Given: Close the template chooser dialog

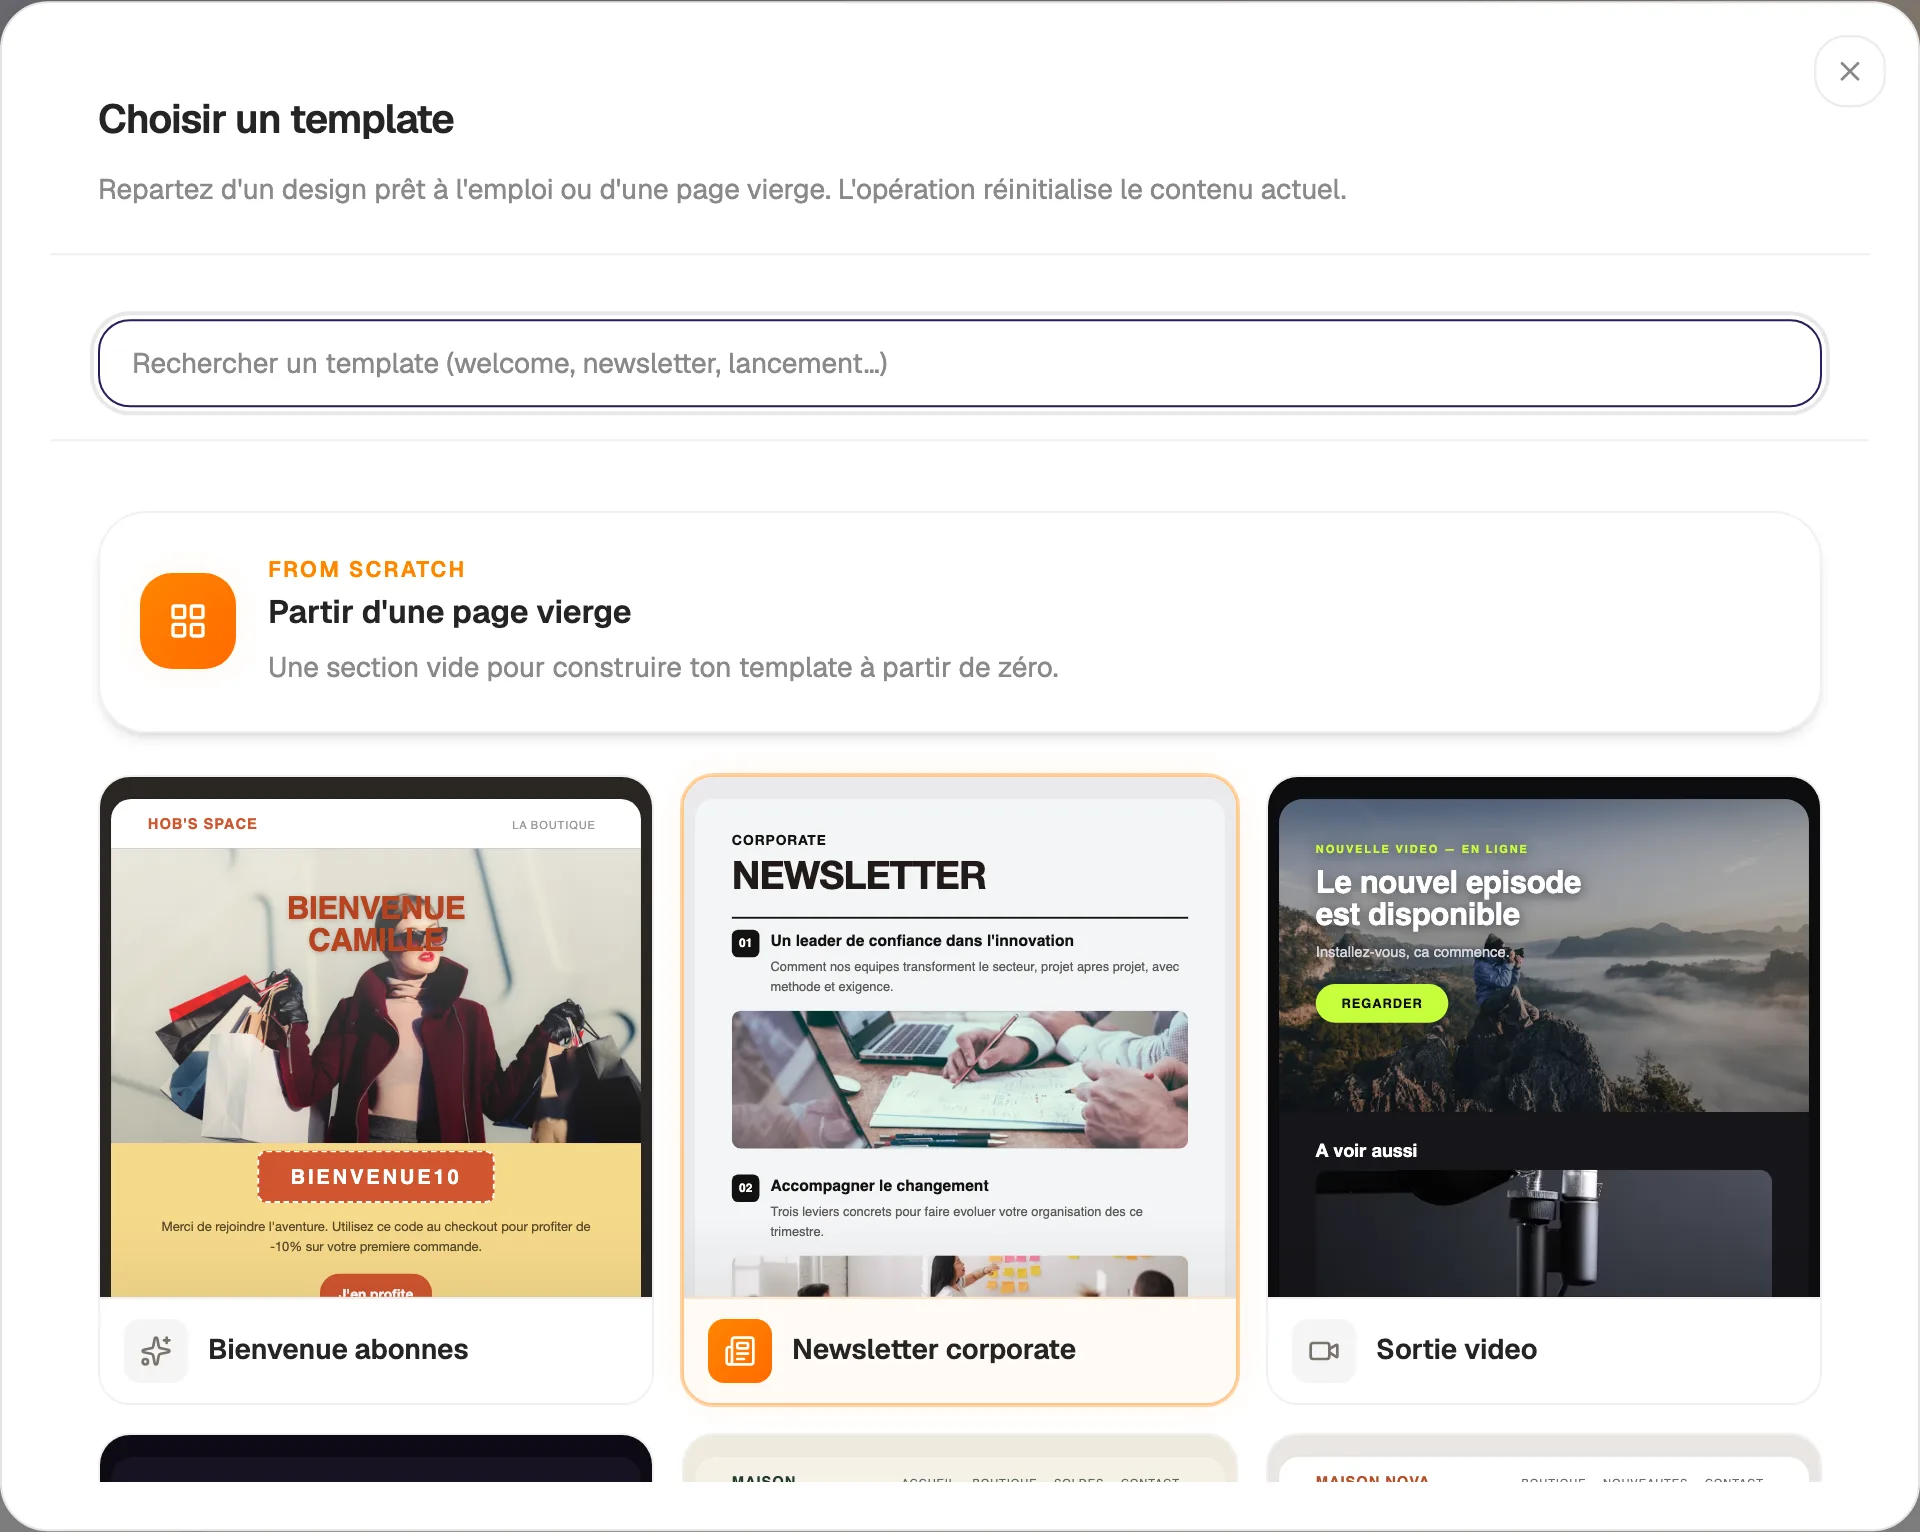Looking at the screenshot, I should click(1849, 71).
